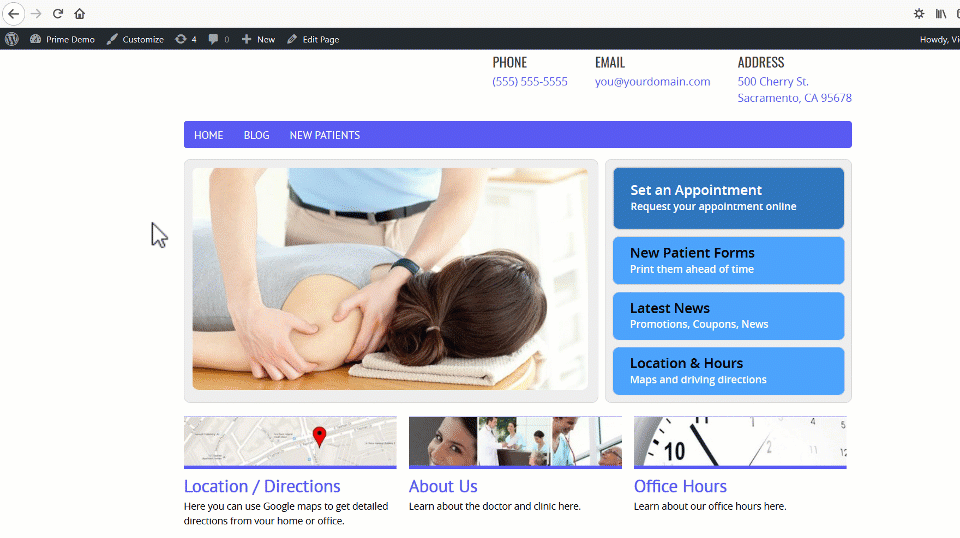Screen dimensions: 960x538
Task: Open the Customize link in admin bar
Action: 135,39
